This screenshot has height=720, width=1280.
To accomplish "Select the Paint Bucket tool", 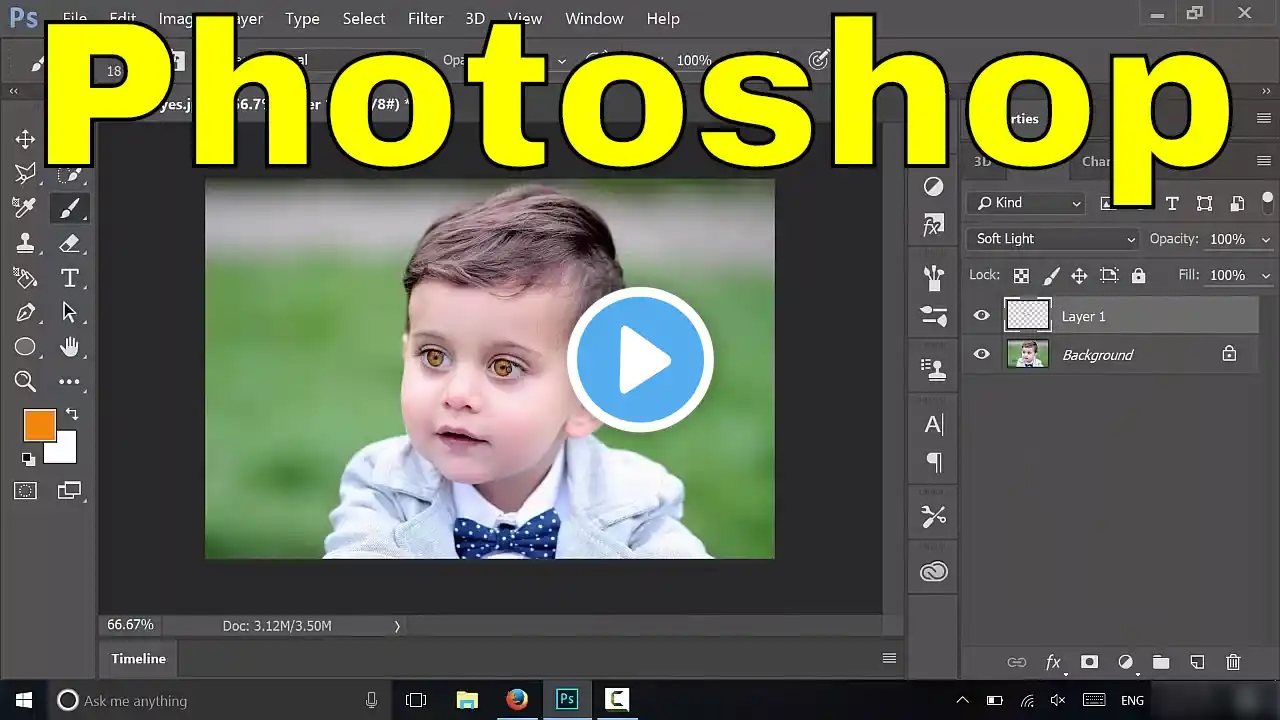I will point(25,278).
